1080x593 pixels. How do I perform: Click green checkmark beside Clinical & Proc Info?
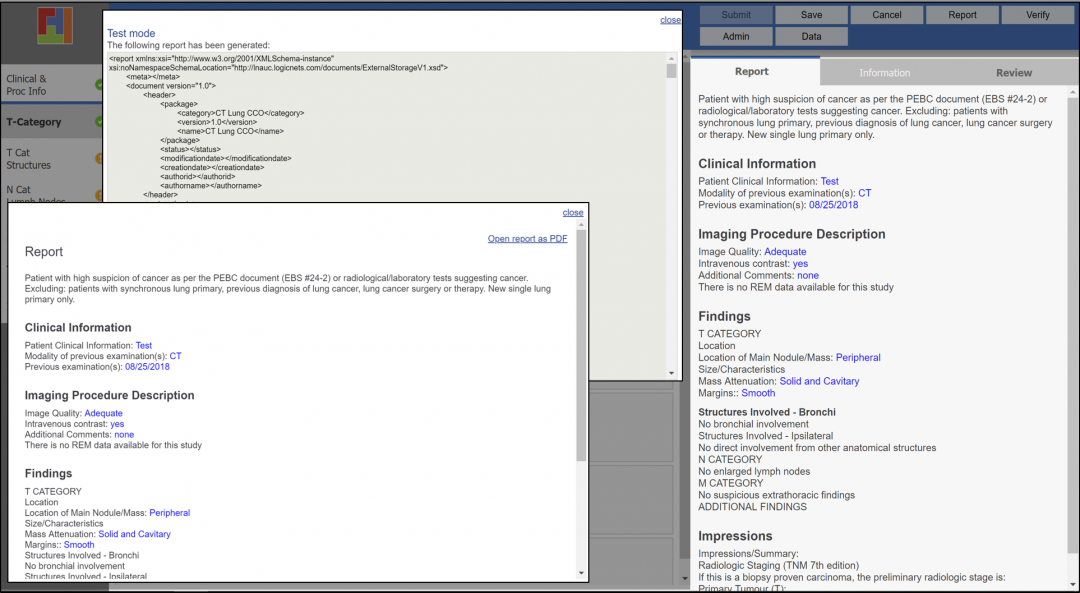click(99, 84)
